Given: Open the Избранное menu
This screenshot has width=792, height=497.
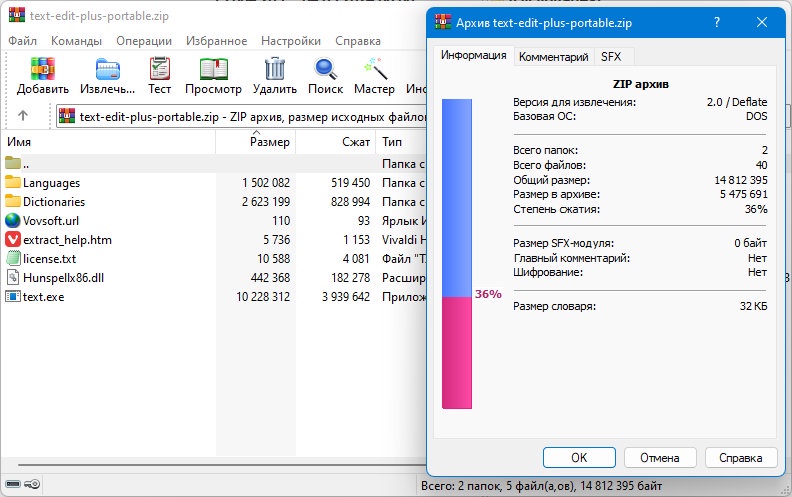Looking at the screenshot, I should point(216,40).
